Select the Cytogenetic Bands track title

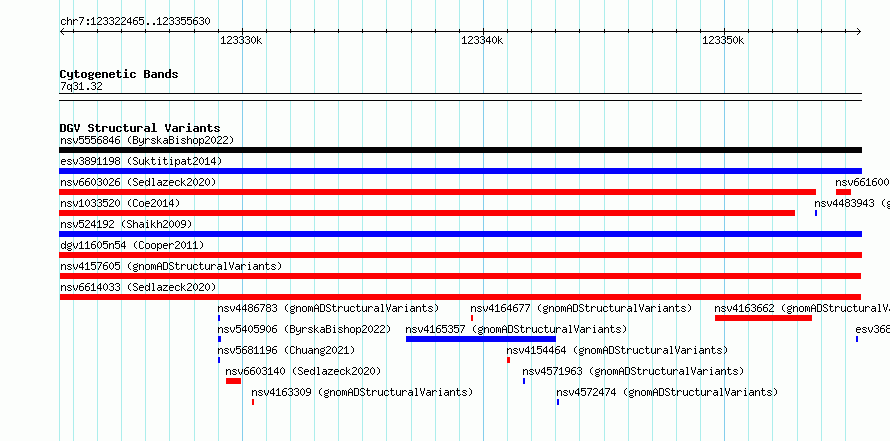point(119,74)
